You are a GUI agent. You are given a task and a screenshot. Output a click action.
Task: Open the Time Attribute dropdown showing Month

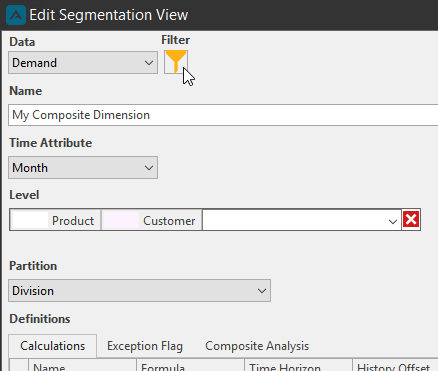pos(83,168)
